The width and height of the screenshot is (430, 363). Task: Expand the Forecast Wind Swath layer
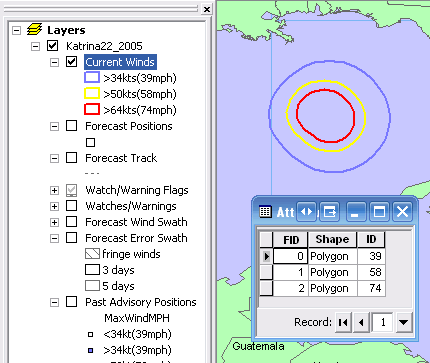54,222
